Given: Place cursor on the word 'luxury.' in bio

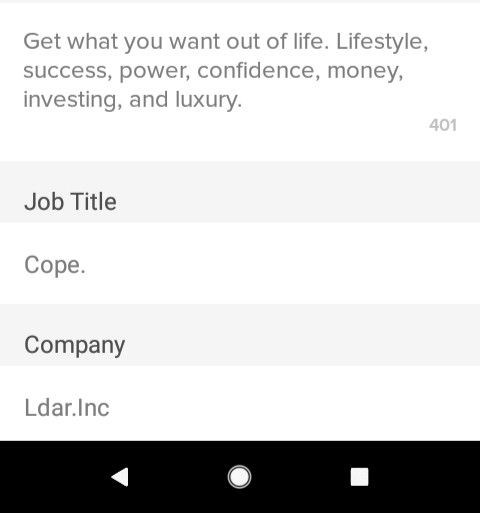Looking at the screenshot, I should (208, 100).
